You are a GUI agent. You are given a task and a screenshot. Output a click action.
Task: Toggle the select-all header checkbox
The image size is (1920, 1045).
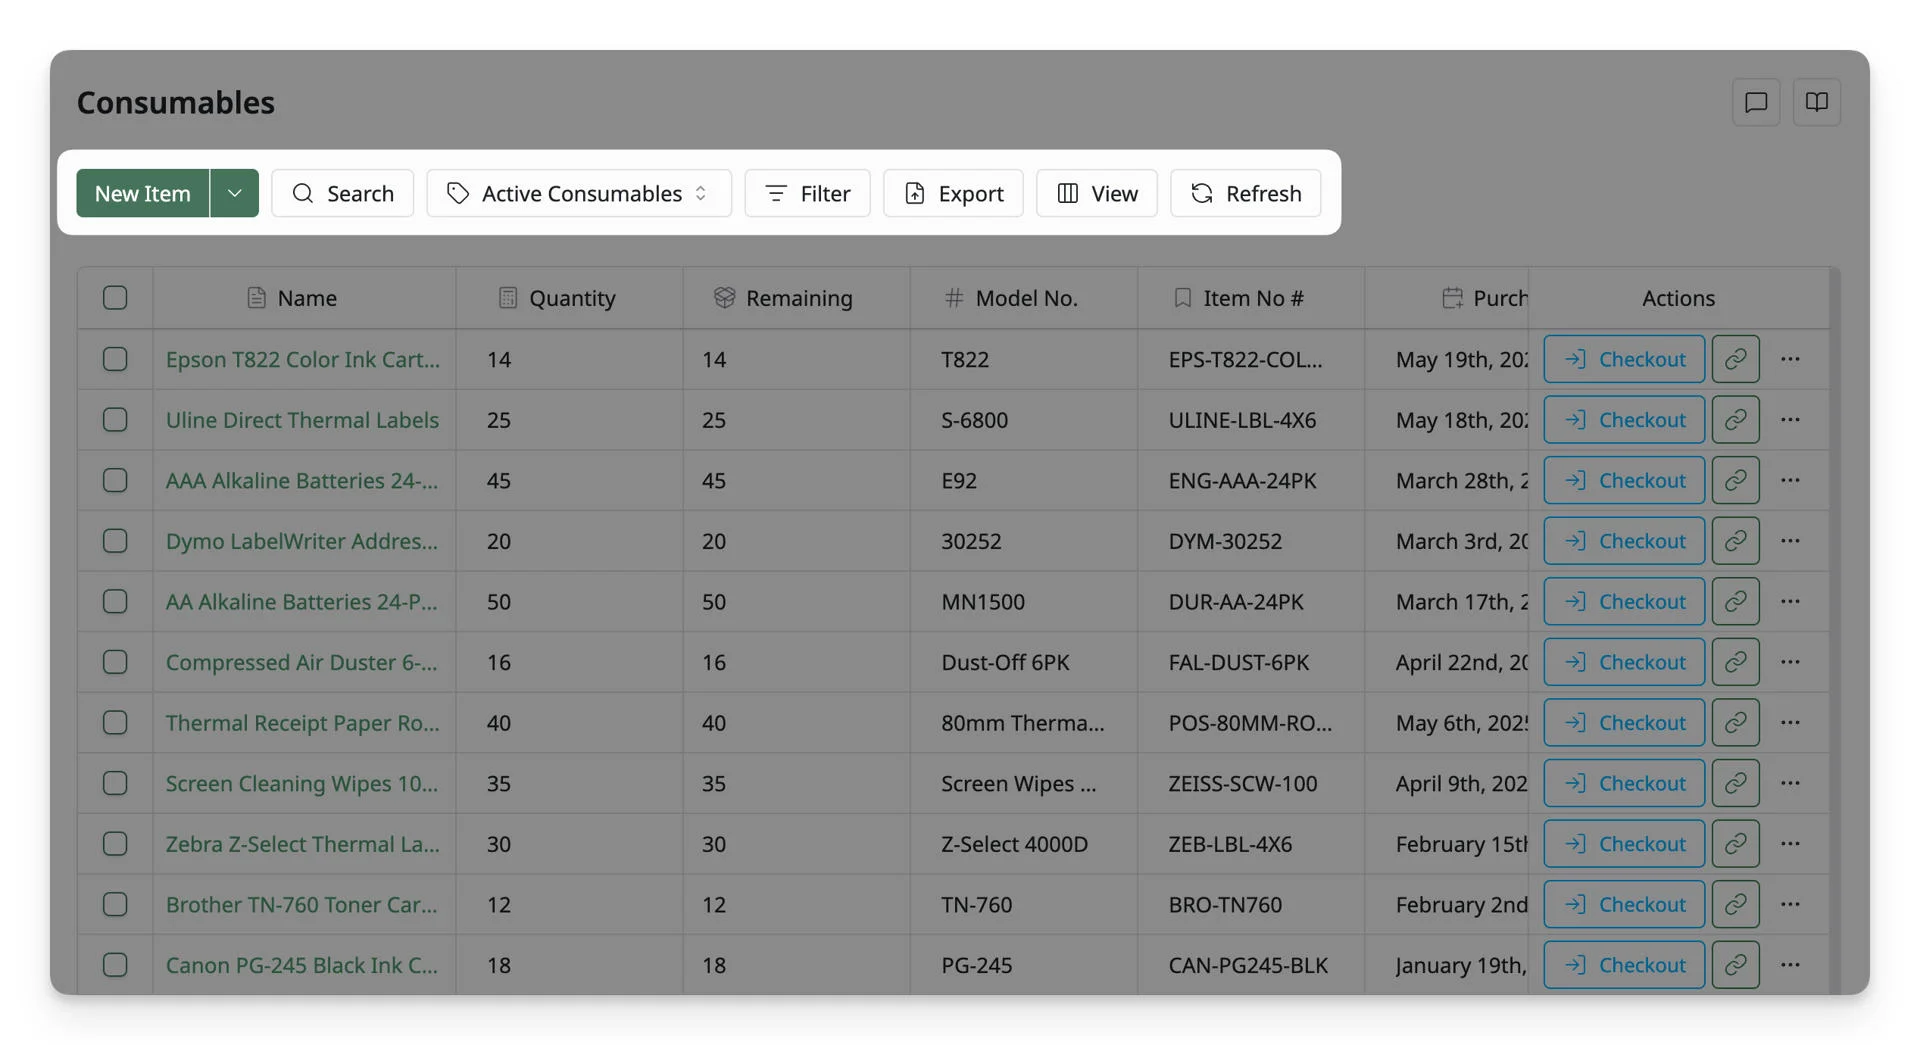(x=115, y=298)
